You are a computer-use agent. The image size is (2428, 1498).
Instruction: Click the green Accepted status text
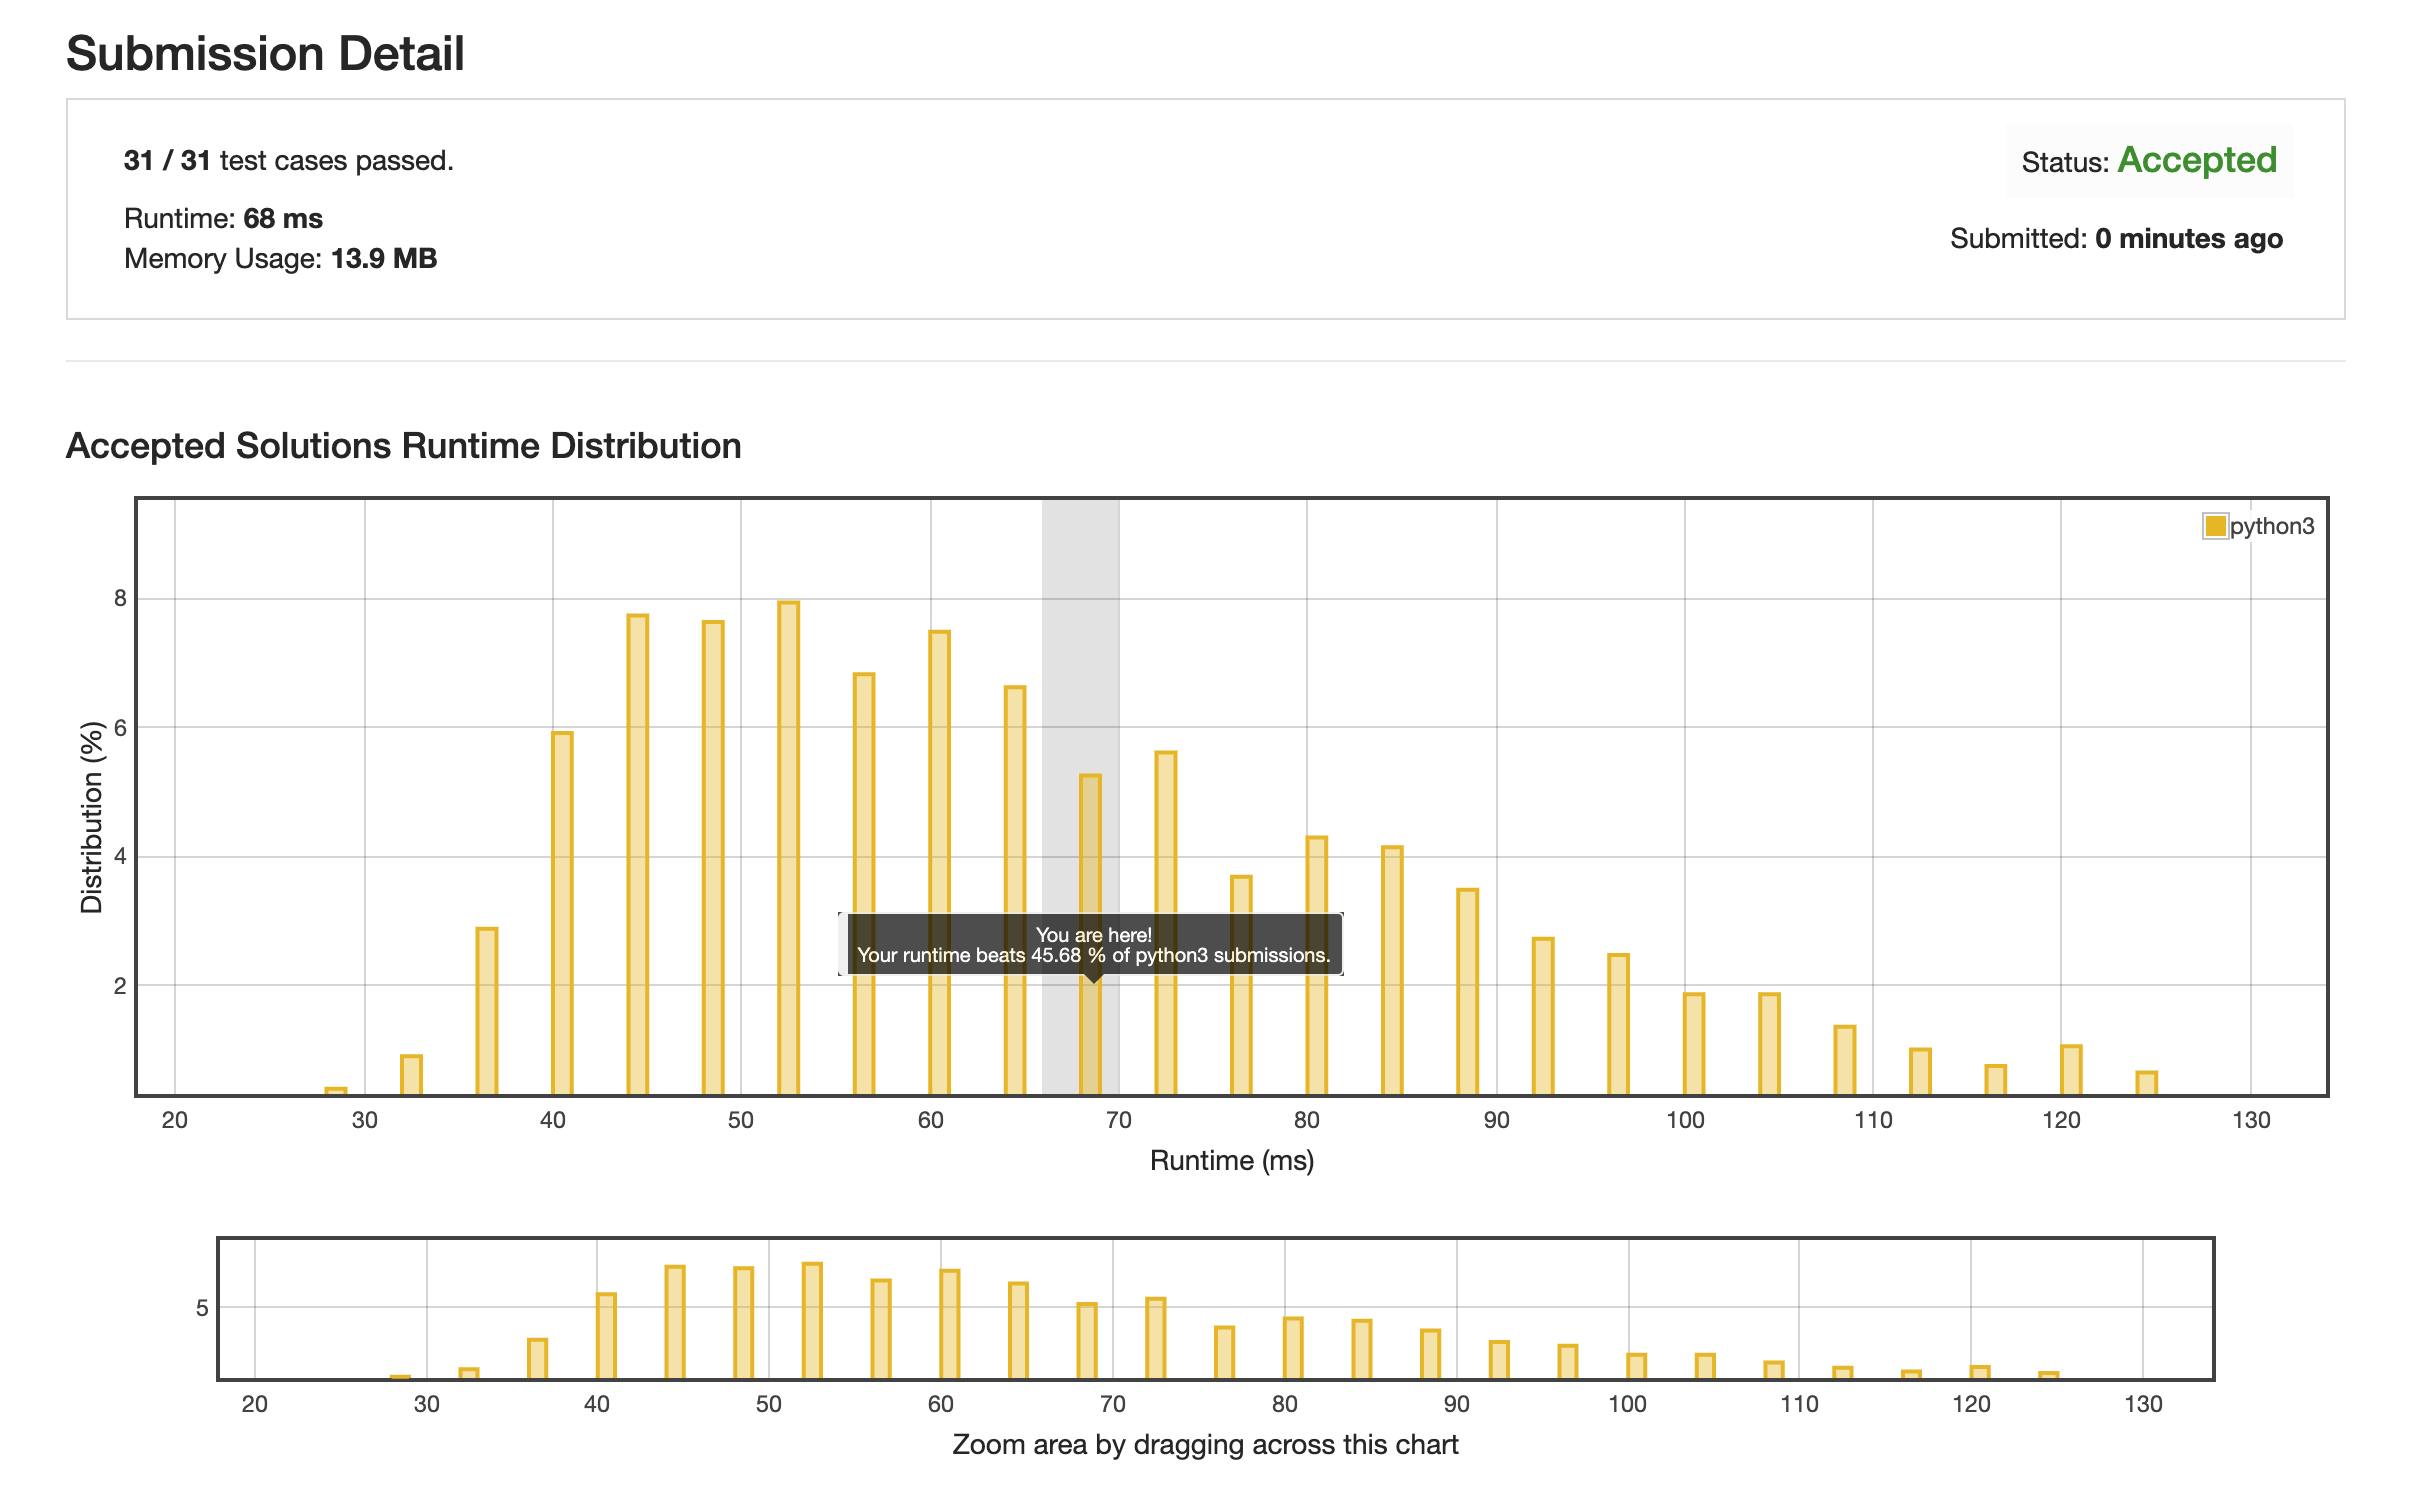[x=2196, y=160]
